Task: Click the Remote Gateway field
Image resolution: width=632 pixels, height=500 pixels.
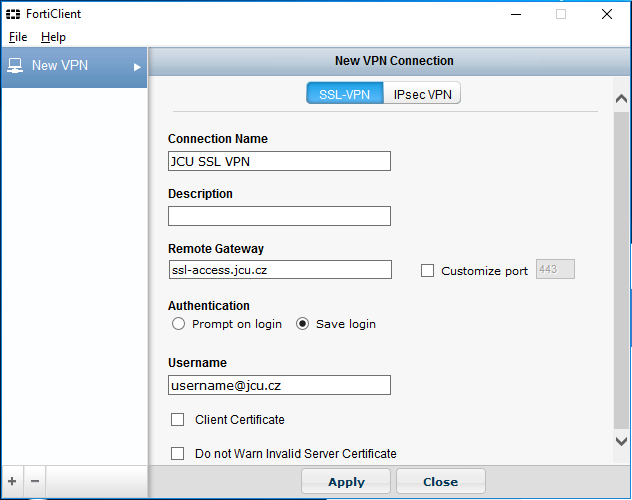Action: click(280, 270)
